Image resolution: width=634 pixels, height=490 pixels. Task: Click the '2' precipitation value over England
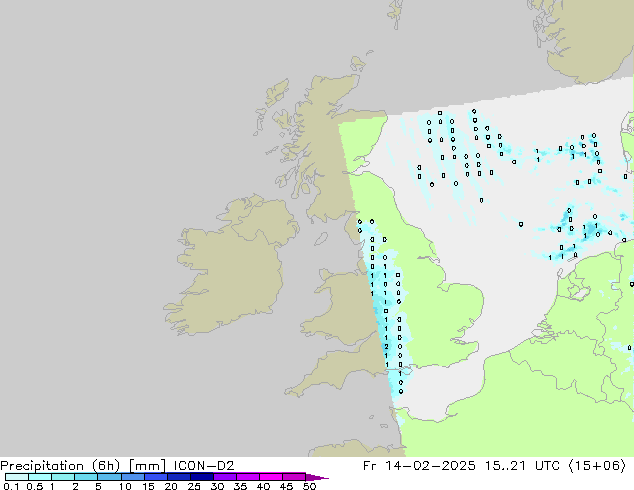[387, 346]
